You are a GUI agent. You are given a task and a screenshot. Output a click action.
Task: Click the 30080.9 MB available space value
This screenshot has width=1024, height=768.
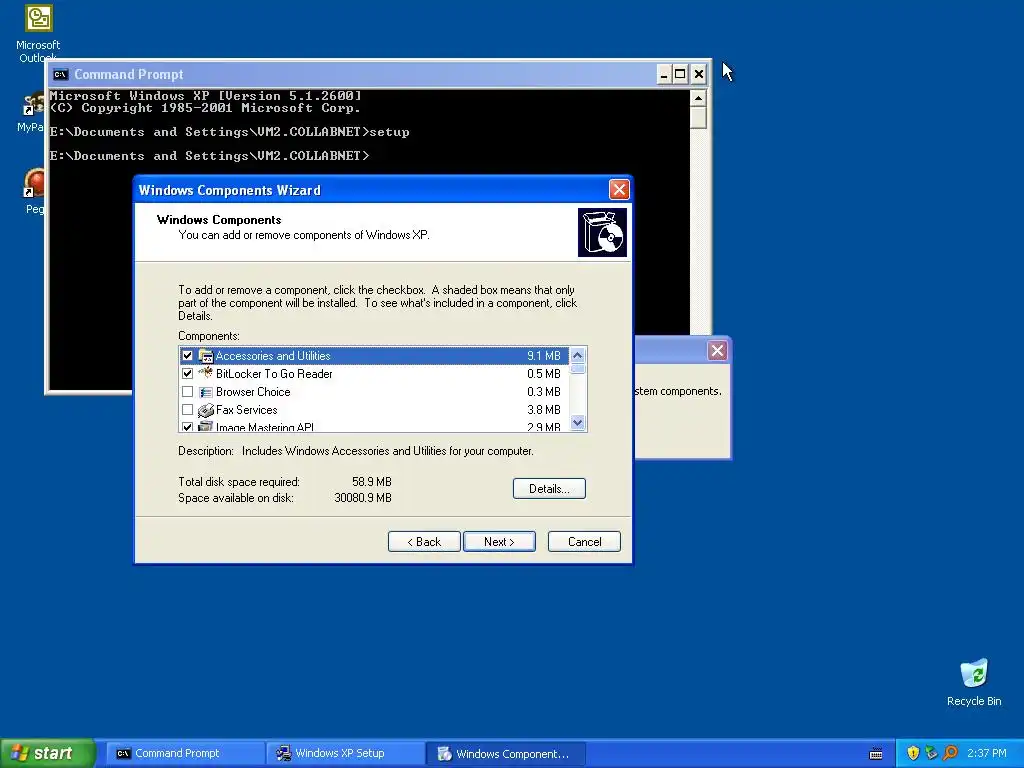pos(363,498)
